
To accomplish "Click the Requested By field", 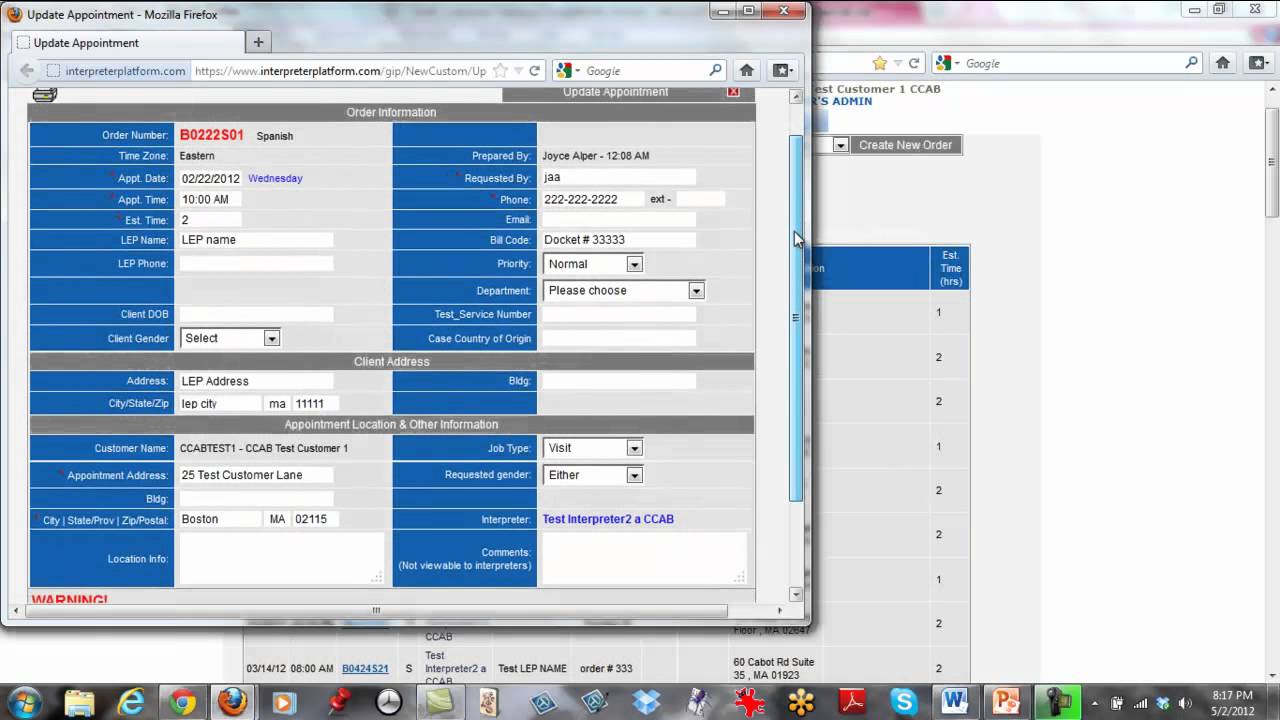I will pyautogui.click(x=618, y=177).
